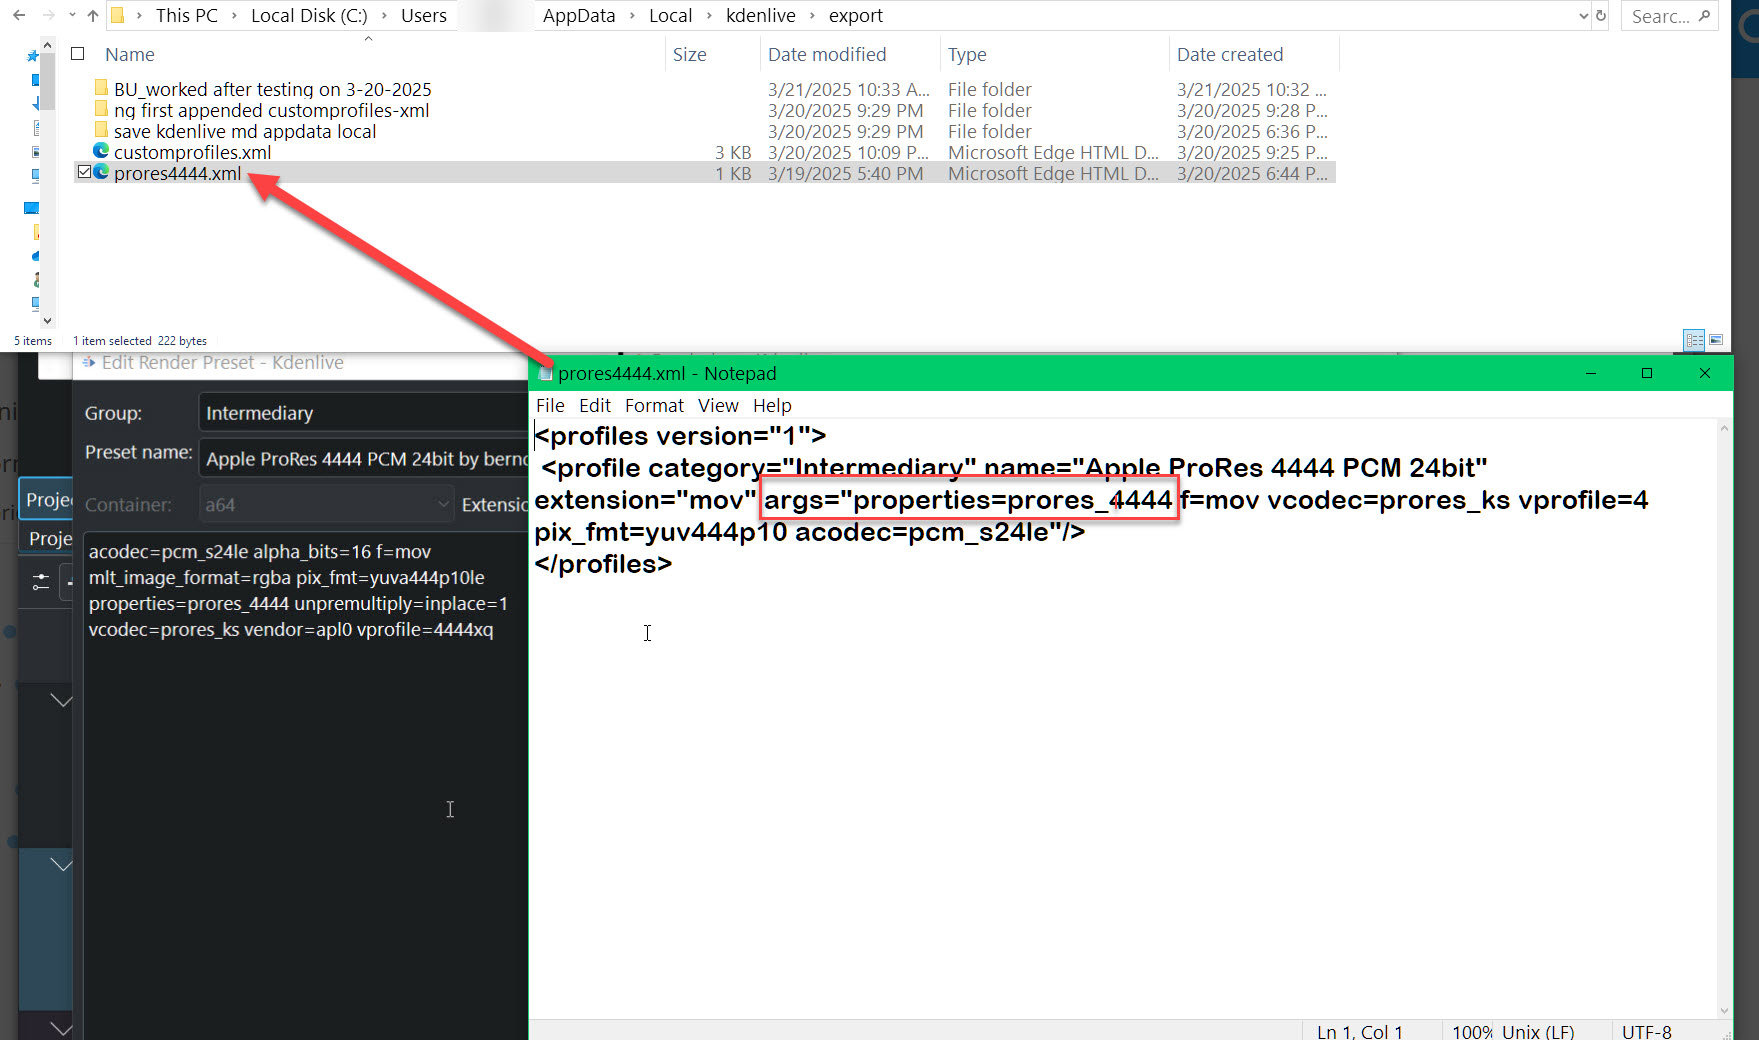Select Local Disk (C:) breadcrumb
This screenshot has width=1759, height=1040.
pos(309,15)
